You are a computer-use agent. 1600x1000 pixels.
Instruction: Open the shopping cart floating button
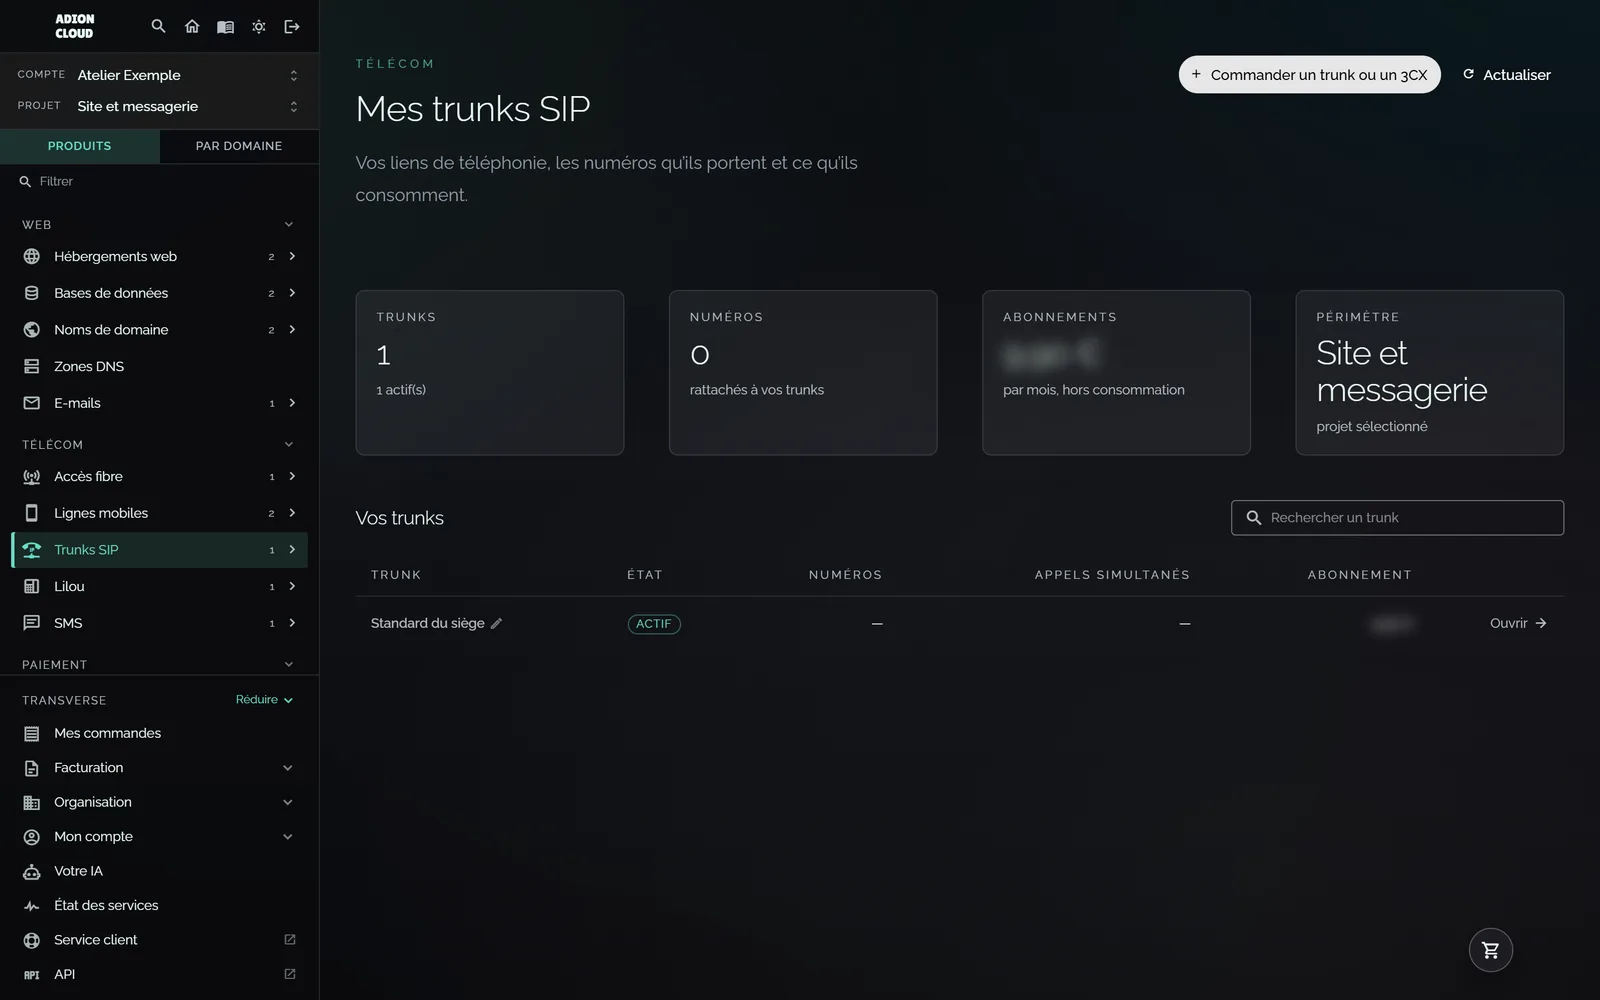(1490, 950)
